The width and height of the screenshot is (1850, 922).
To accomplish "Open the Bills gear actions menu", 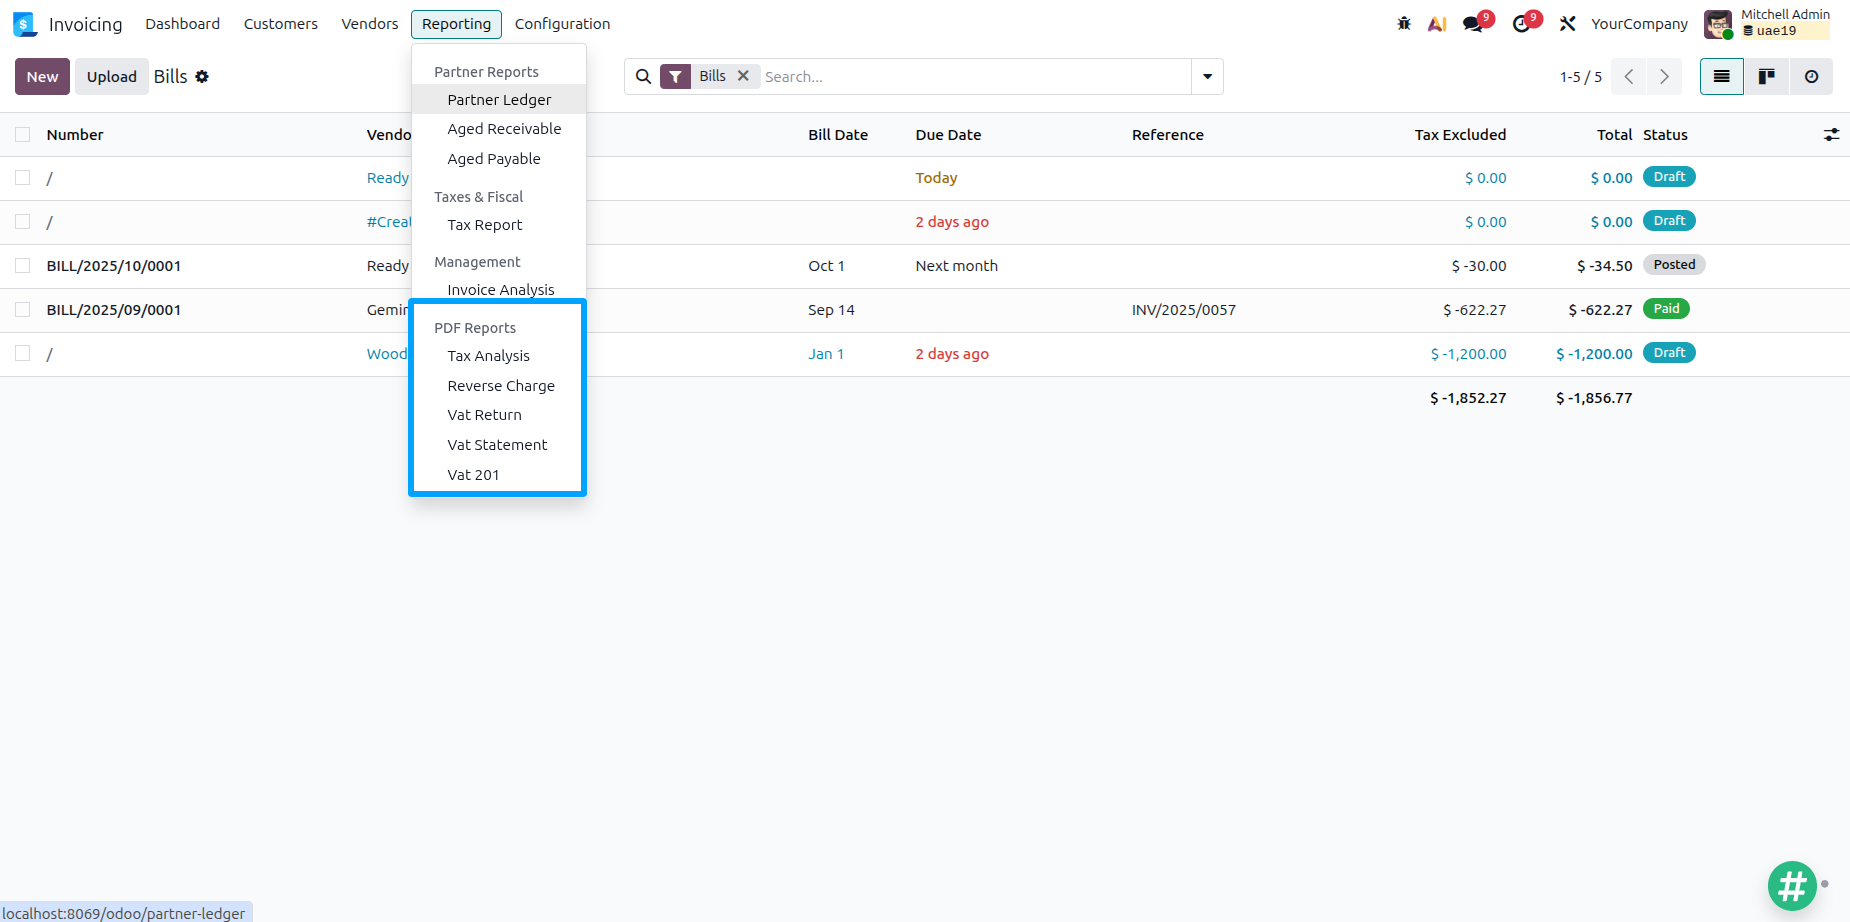I will pos(202,77).
